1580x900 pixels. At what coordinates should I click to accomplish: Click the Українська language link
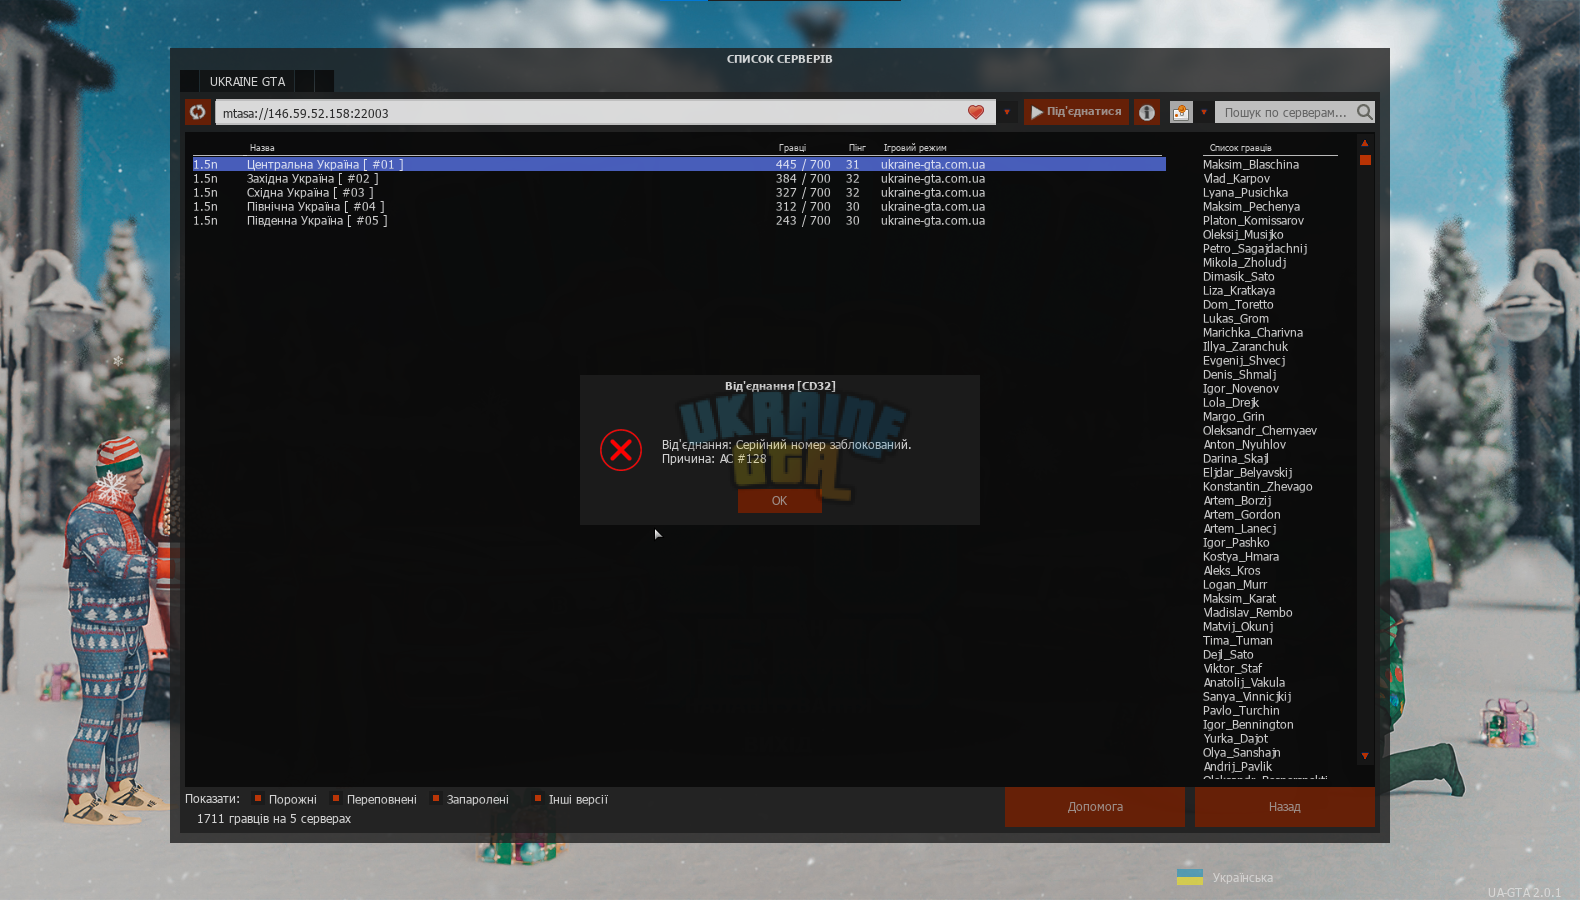[1243, 878]
